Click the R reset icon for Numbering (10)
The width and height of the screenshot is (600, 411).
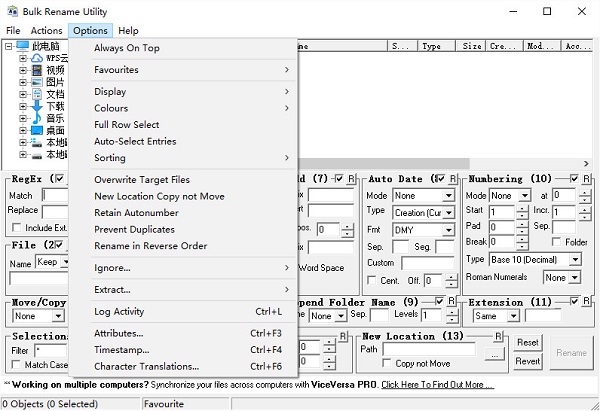587,178
